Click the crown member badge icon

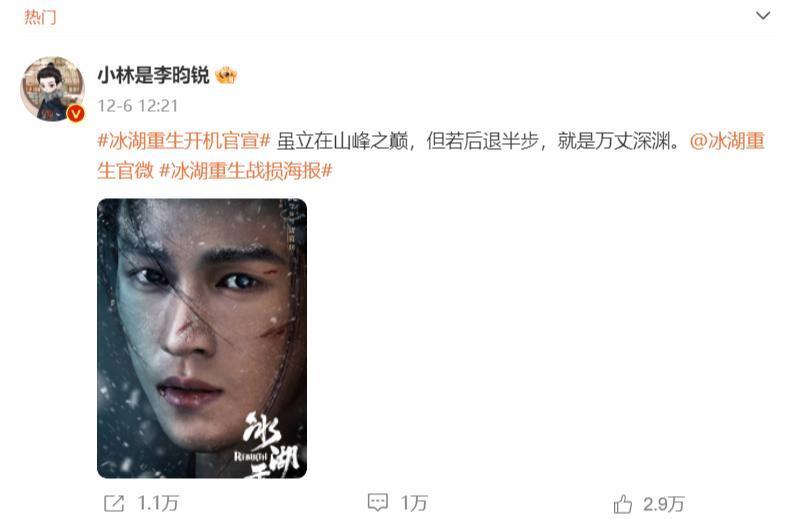click(x=226, y=76)
